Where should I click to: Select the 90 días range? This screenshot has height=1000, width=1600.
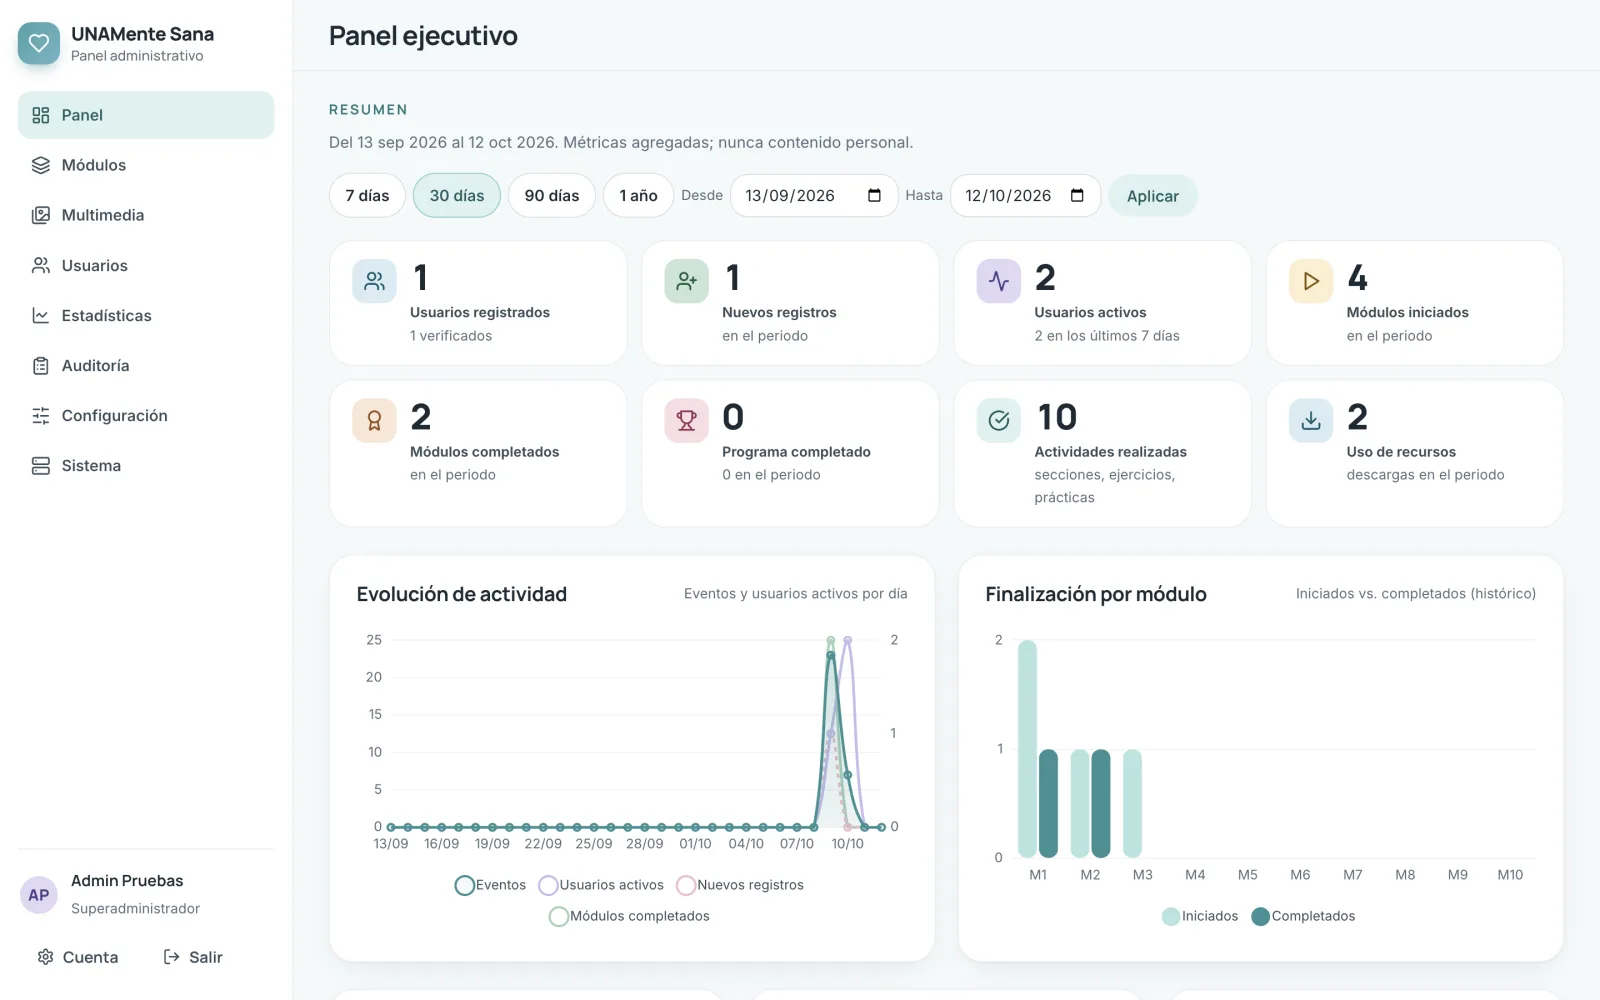click(552, 195)
